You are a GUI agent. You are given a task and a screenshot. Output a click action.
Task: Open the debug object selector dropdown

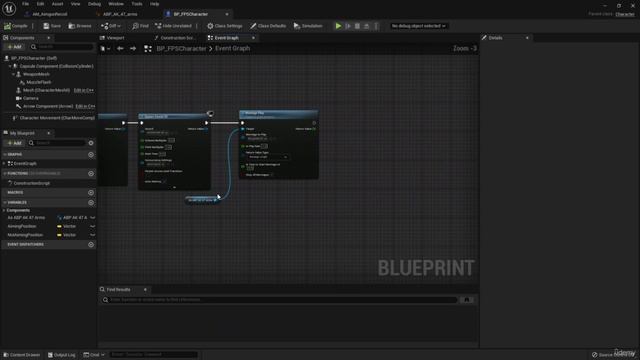[x=418, y=26]
